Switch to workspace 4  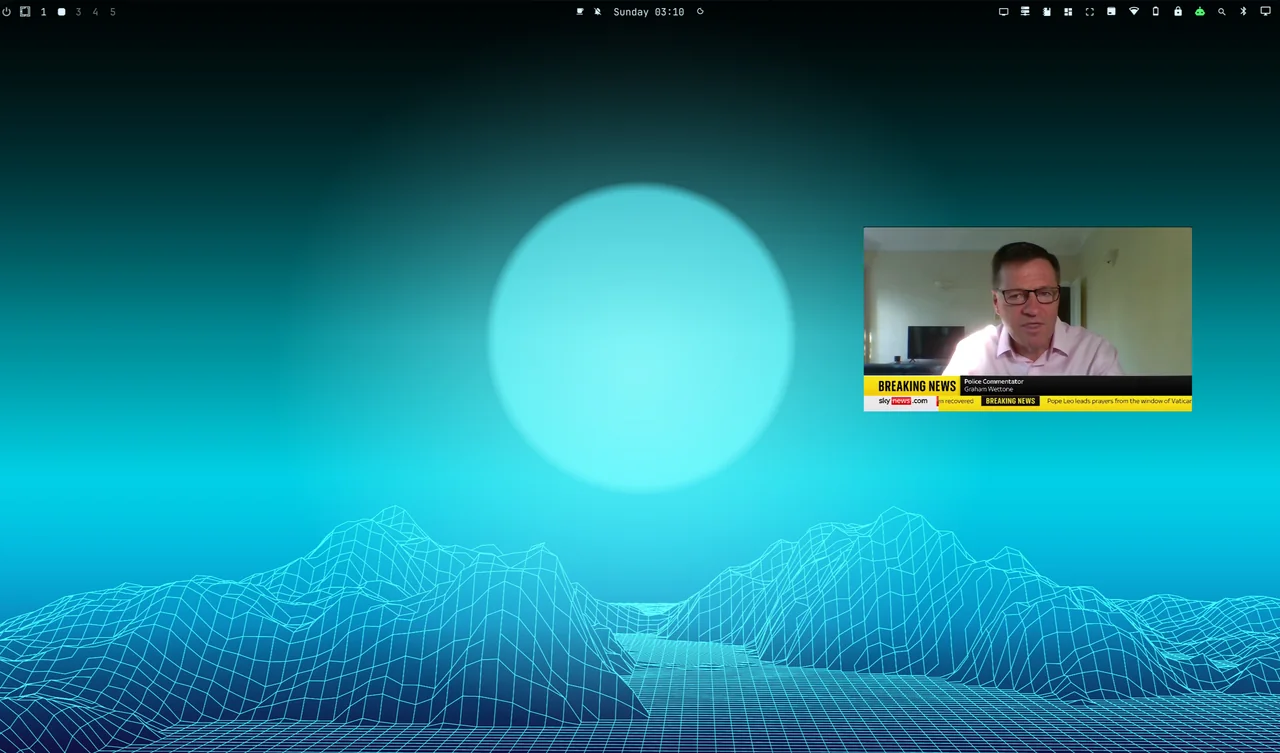(x=96, y=12)
